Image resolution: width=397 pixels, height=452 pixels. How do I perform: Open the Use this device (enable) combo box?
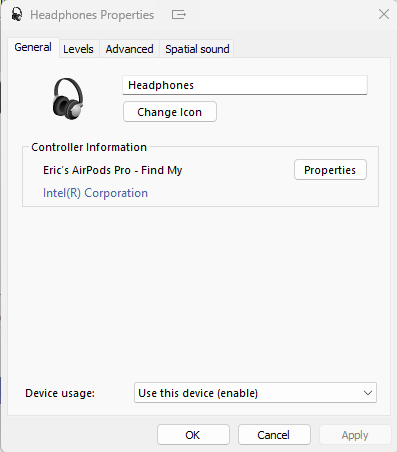click(255, 393)
